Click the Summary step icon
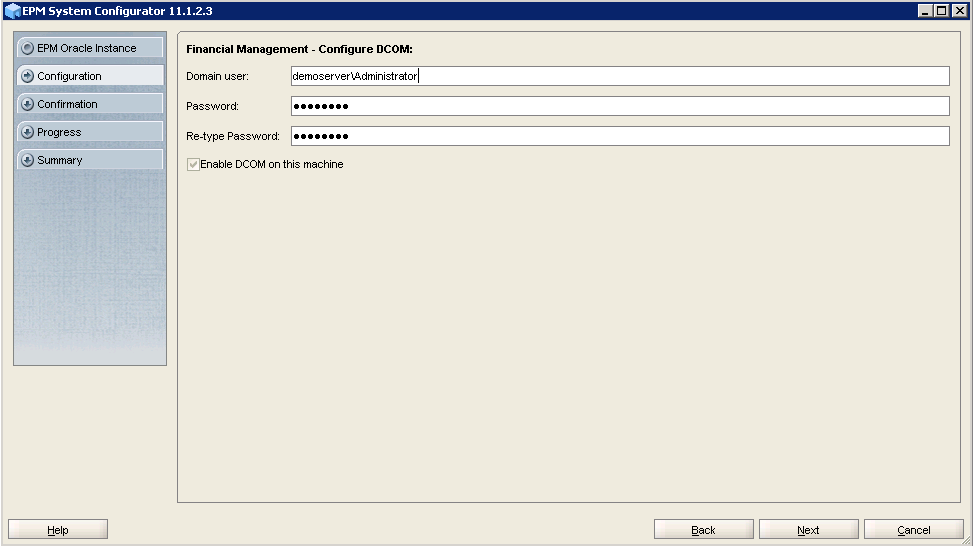Image resolution: width=973 pixels, height=546 pixels. [x=27, y=159]
